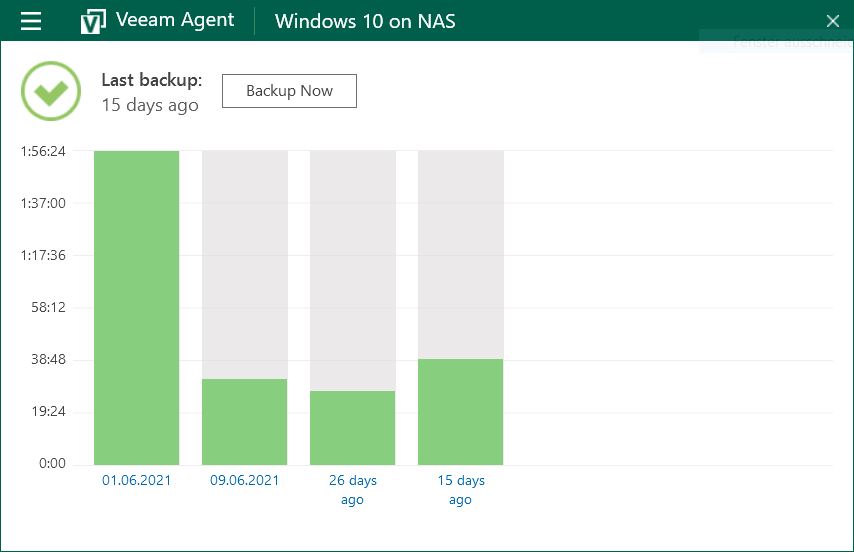The width and height of the screenshot is (854, 553).
Task: Select the 15 days ago backup bar
Action: pyautogui.click(x=460, y=412)
